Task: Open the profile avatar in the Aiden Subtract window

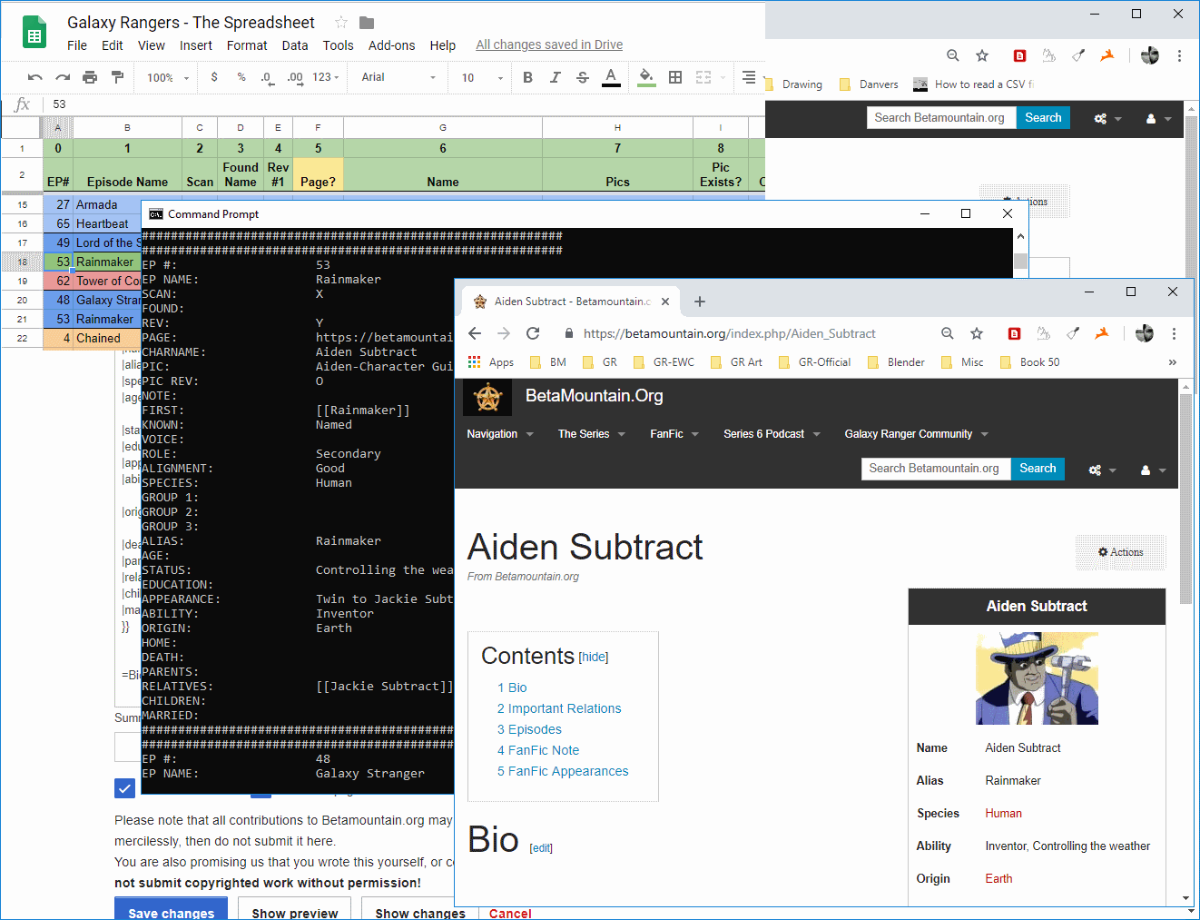Action: [x=1146, y=333]
